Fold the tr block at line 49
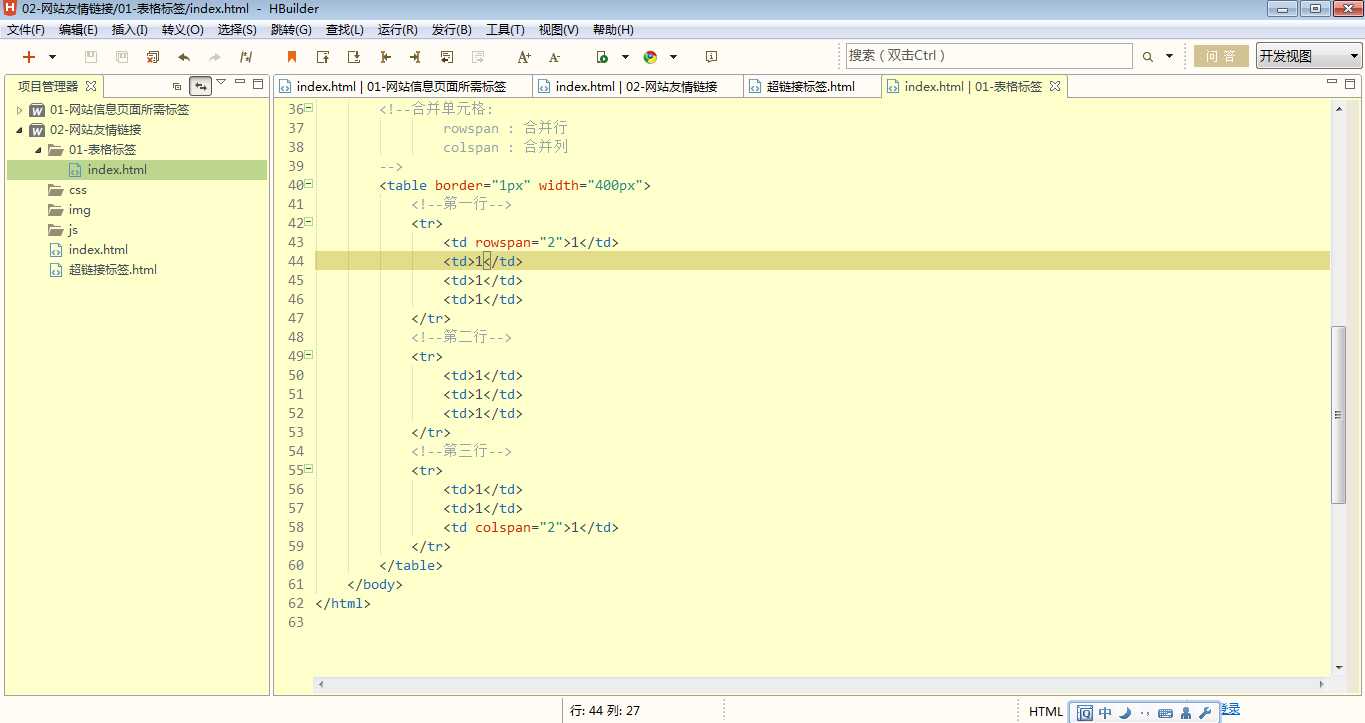 pyautogui.click(x=309, y=355)
